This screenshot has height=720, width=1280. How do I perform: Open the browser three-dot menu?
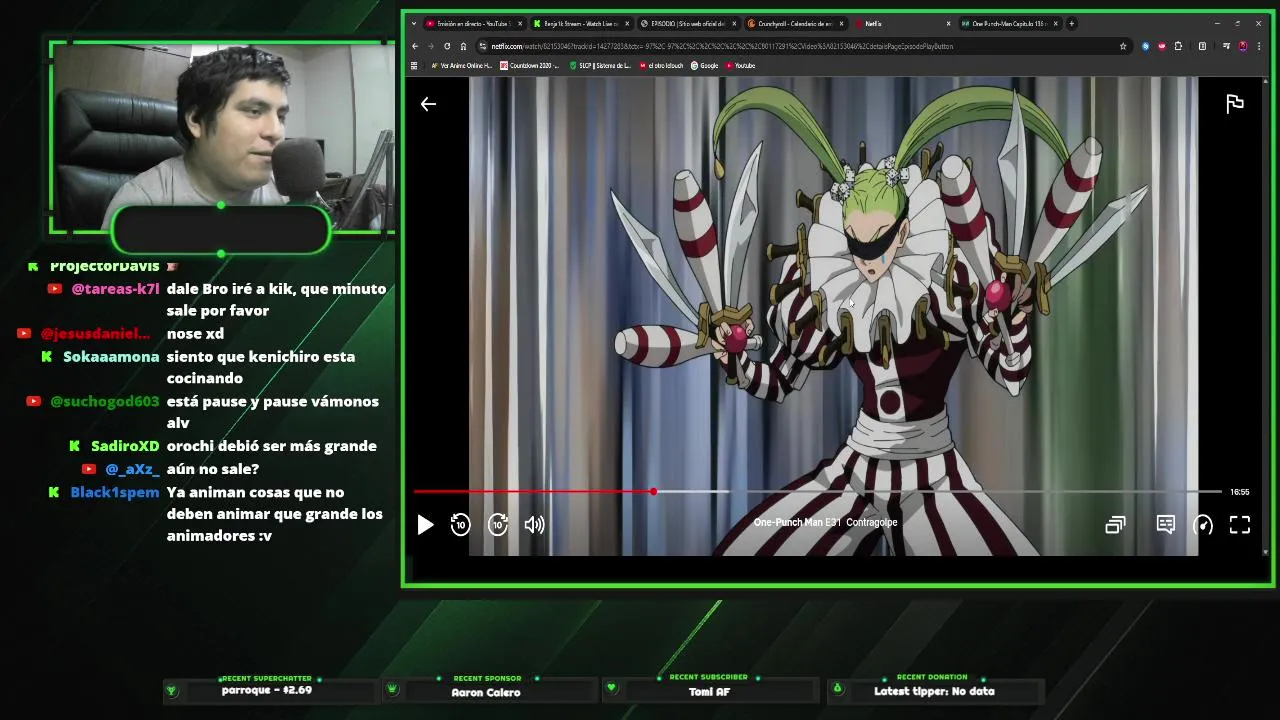tap(1258, 46)
